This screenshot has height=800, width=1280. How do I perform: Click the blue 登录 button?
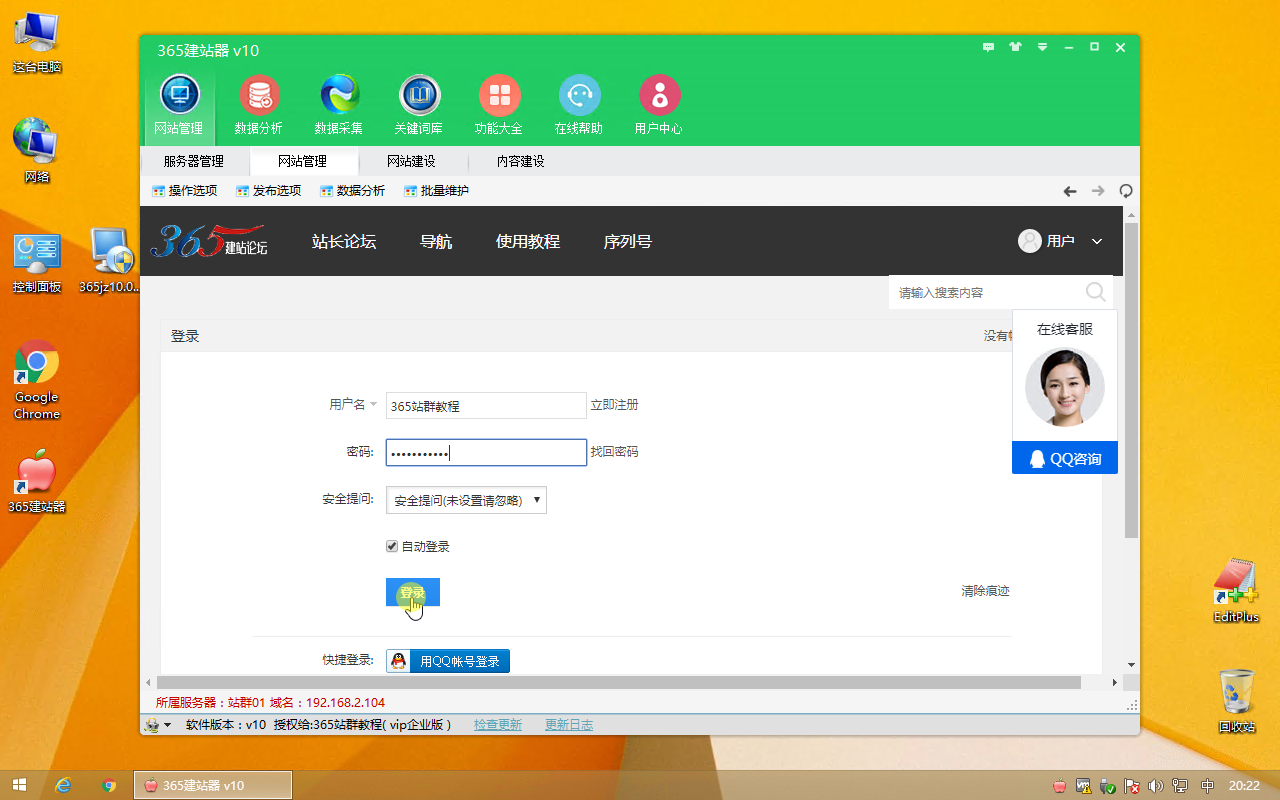click(413, 592)
